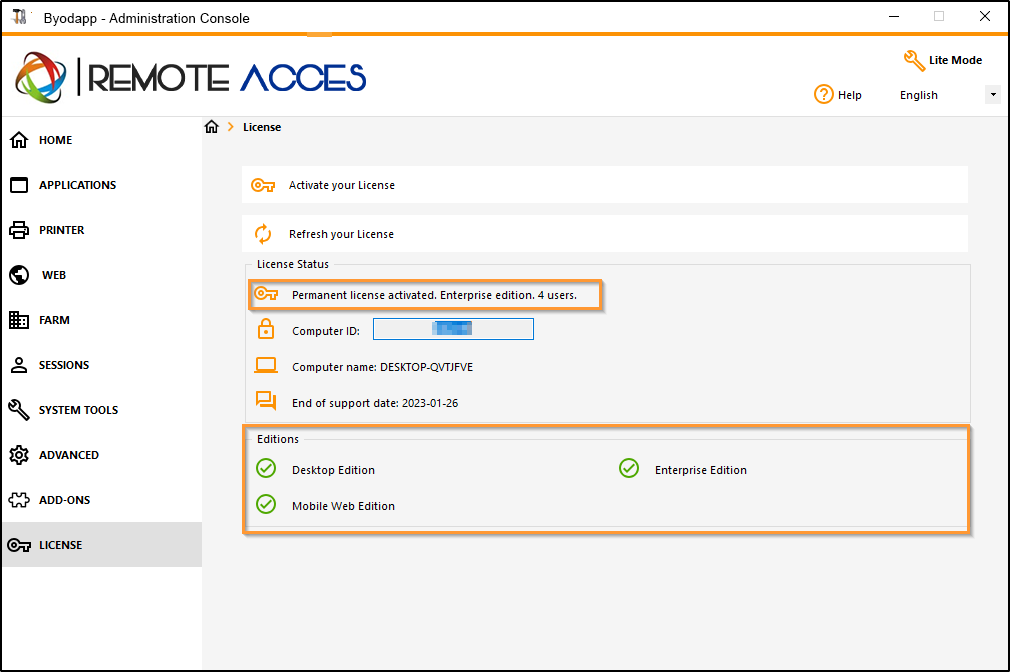Image resolution: width=1010 pixels, height=672 pixels.
Task: Click the green check beside Desktop Edition
Action: (x=266, y=468)
